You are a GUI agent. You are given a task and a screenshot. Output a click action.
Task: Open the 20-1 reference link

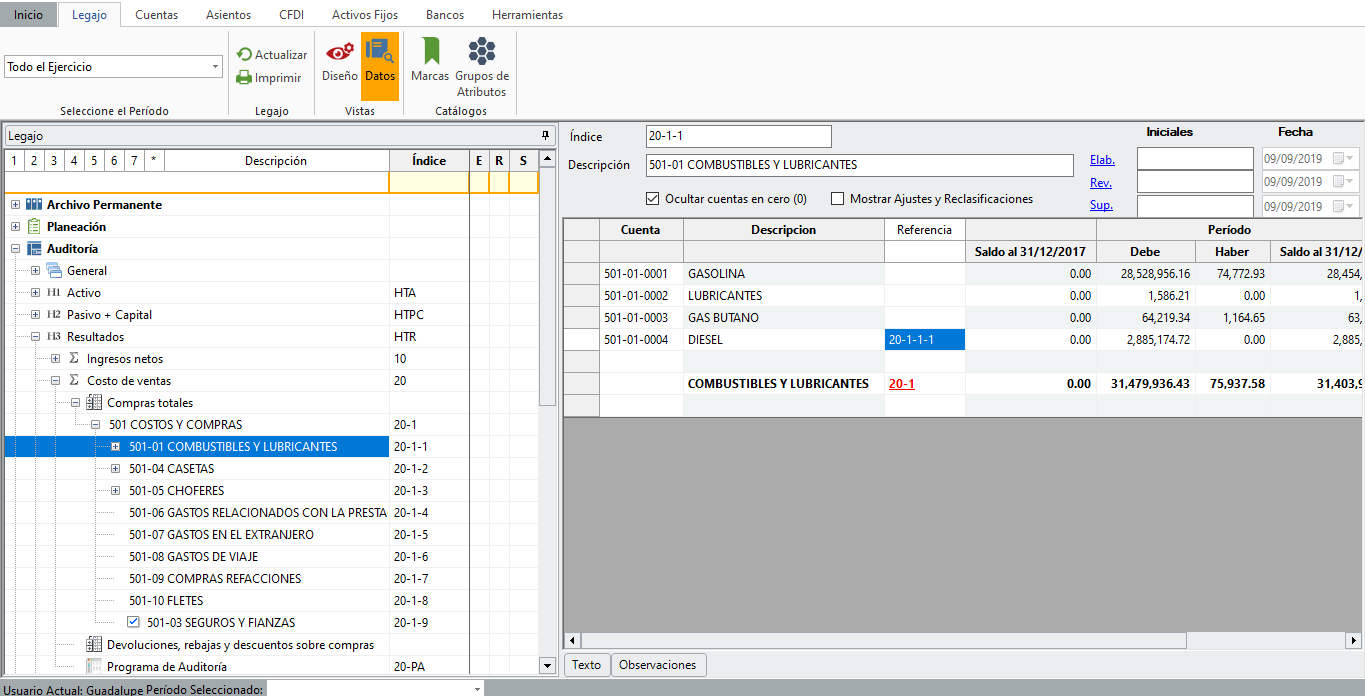point(901,384)
